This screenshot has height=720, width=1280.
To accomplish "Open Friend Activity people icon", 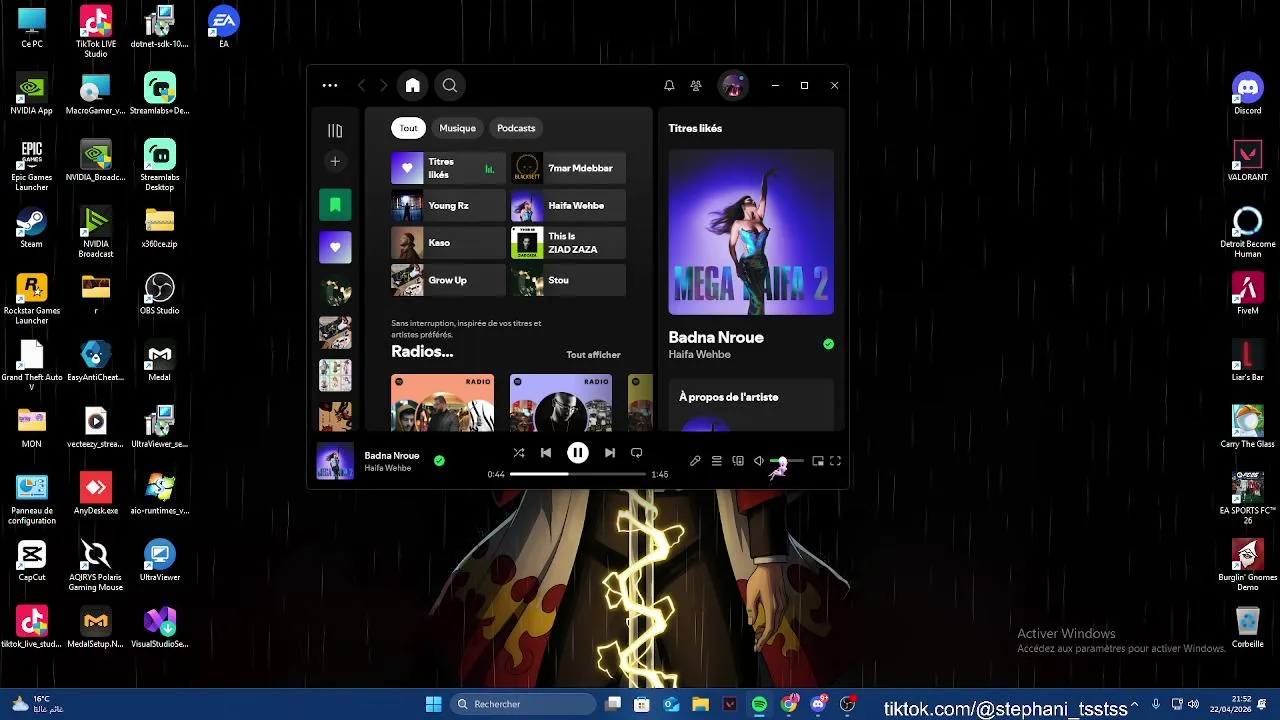I will click(x=696, y=86).
